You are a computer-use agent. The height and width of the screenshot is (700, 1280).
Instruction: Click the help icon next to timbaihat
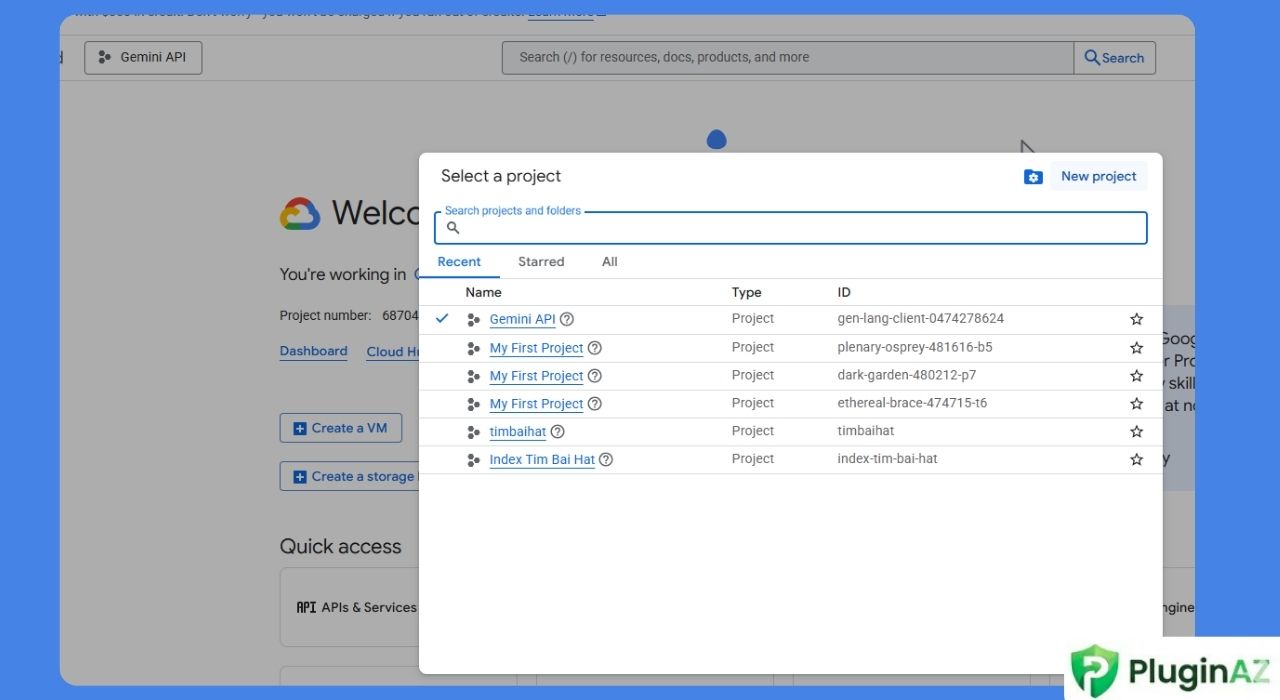point(557,431)
